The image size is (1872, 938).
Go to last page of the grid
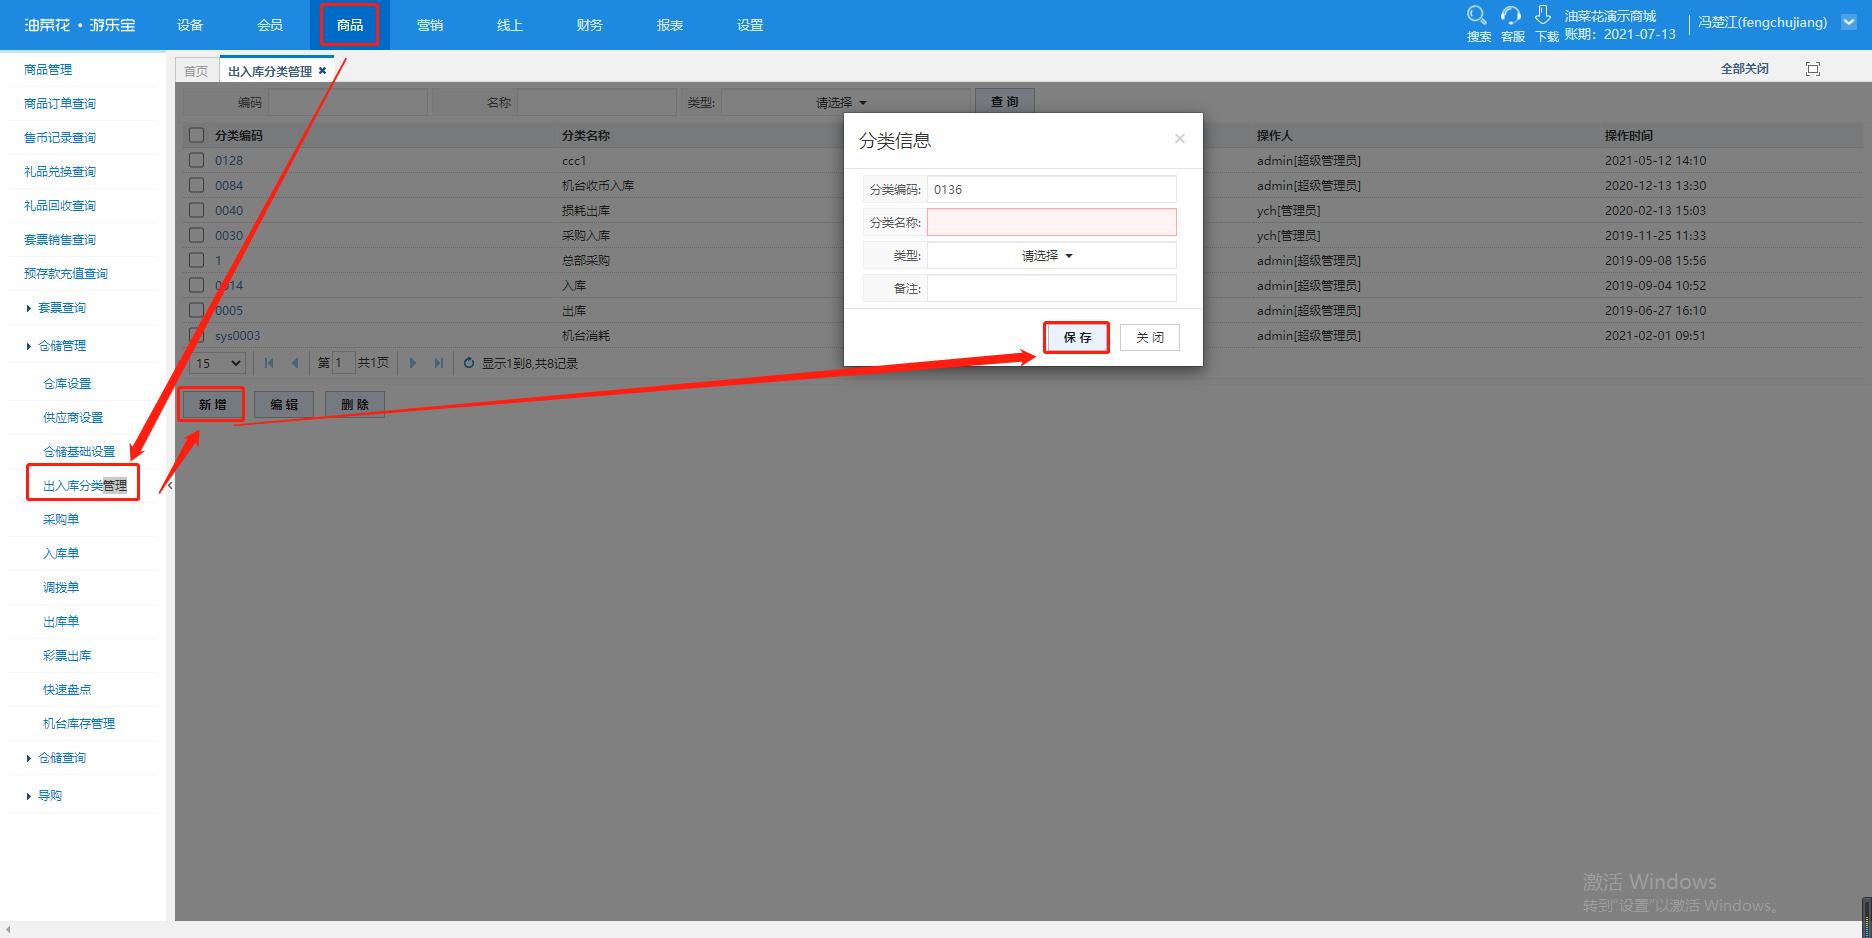(438, 363)
